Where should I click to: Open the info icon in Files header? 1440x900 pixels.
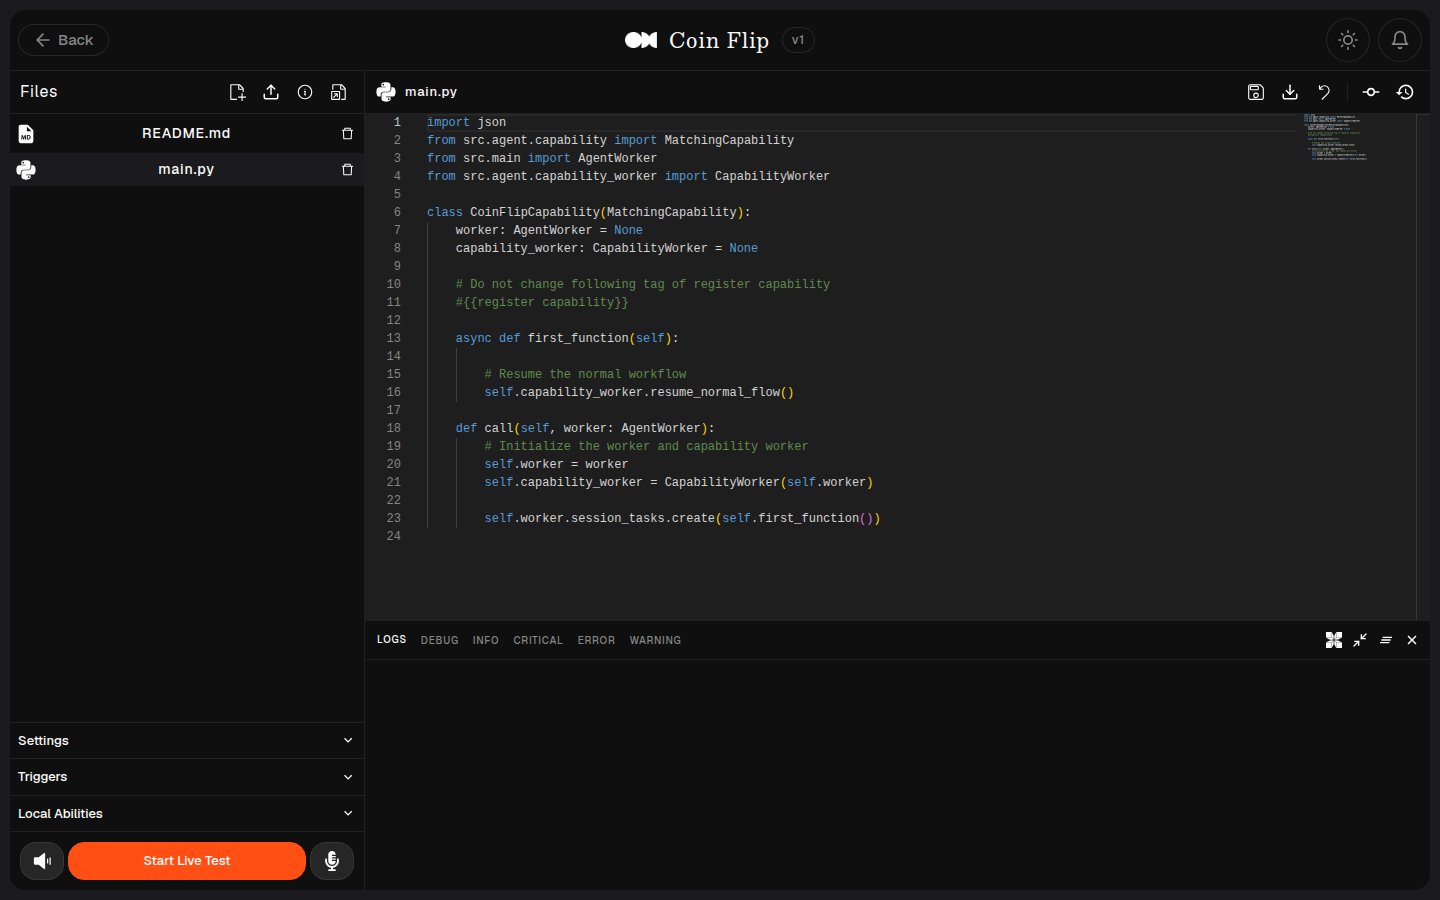click(x=305, y=92)
